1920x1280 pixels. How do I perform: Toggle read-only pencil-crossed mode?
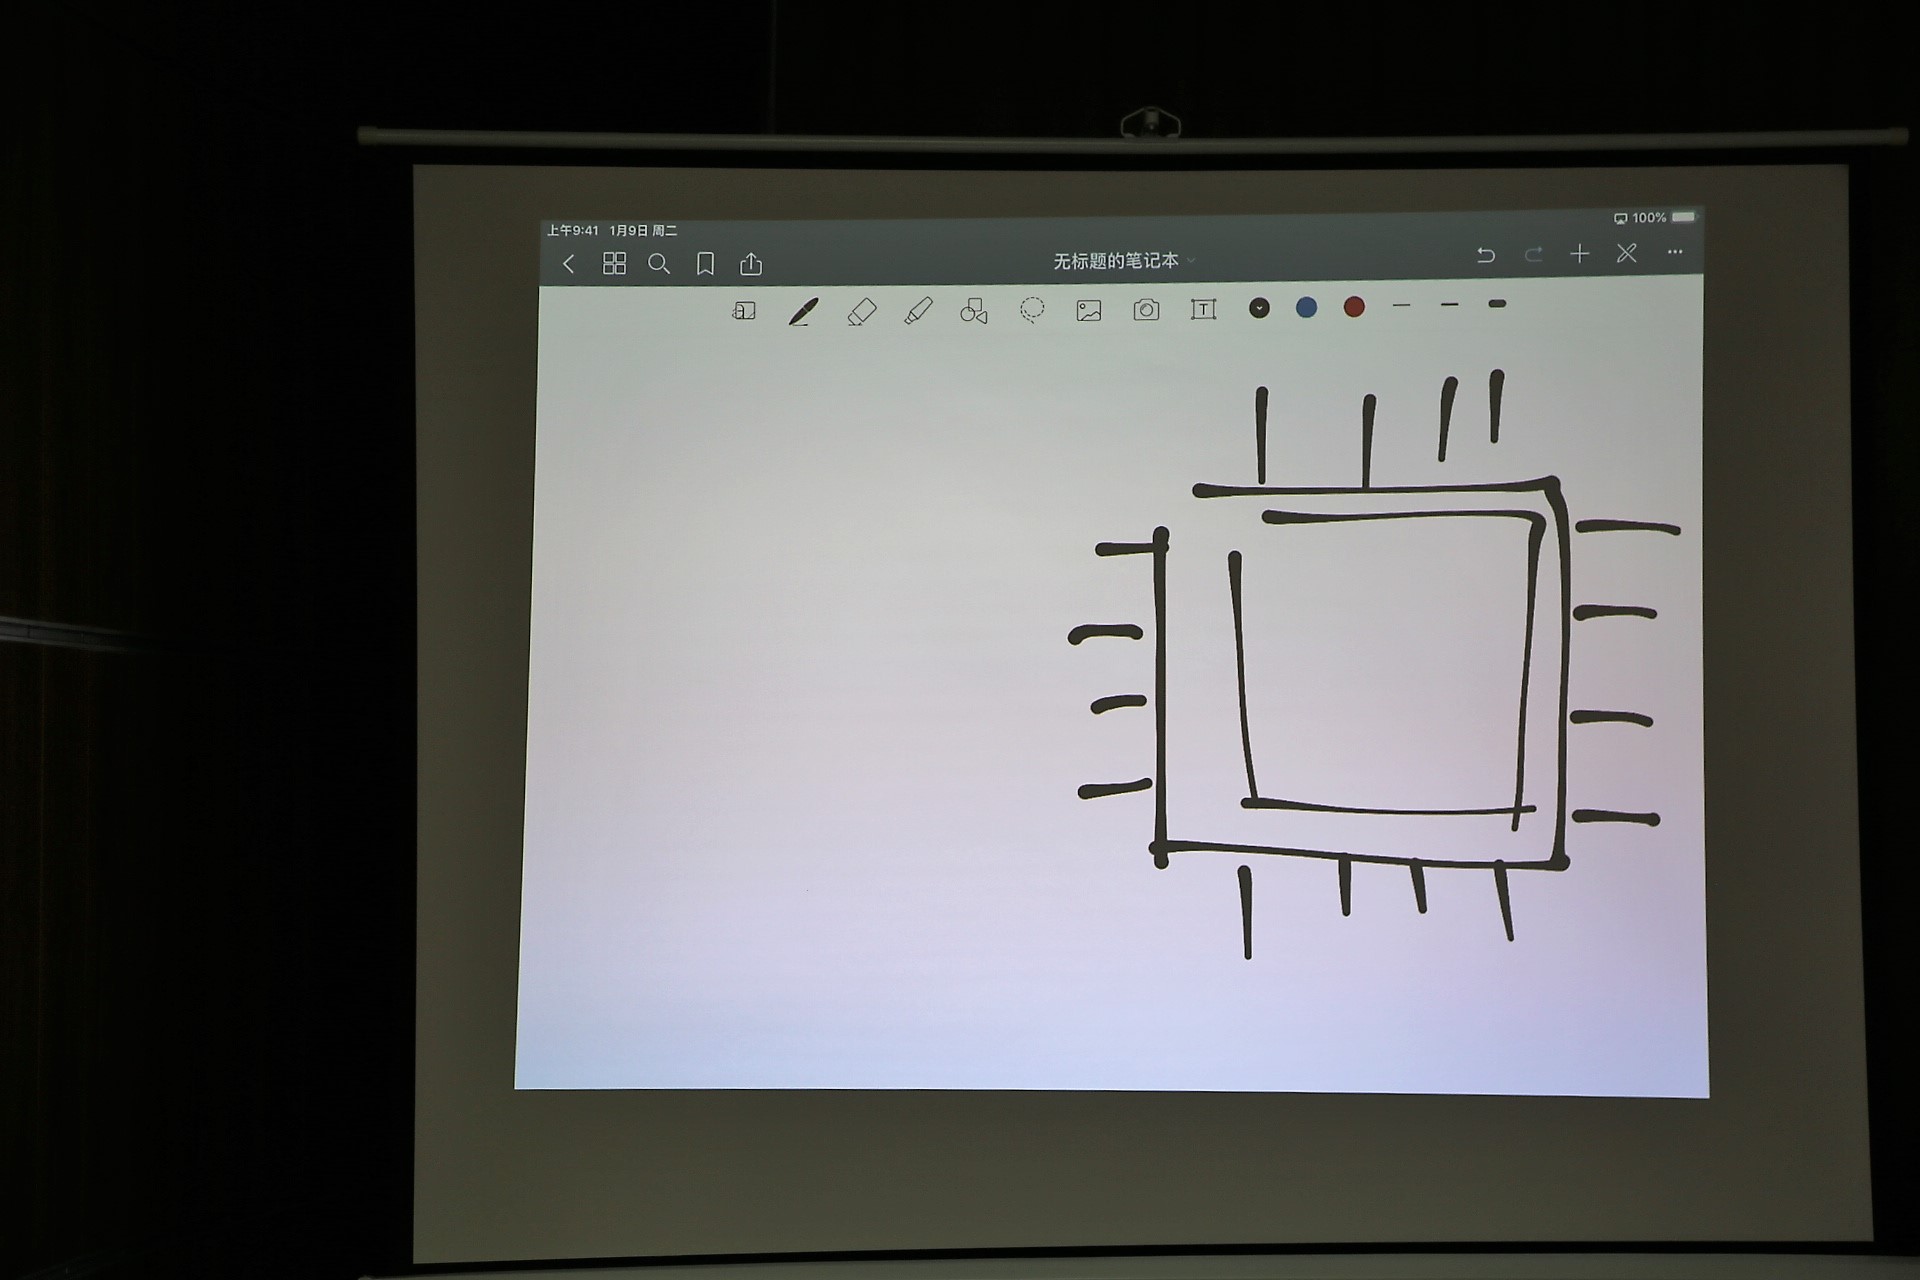pyautogui.click(x=1627, y=253)
